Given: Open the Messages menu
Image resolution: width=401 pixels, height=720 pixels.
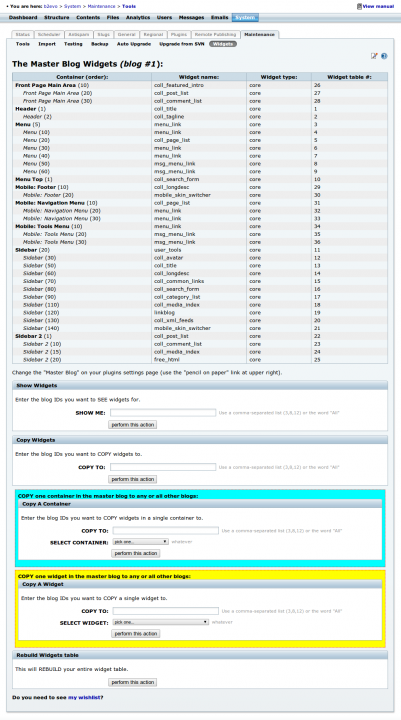Looking at the screenshot, I should click(x=191, y=17).
